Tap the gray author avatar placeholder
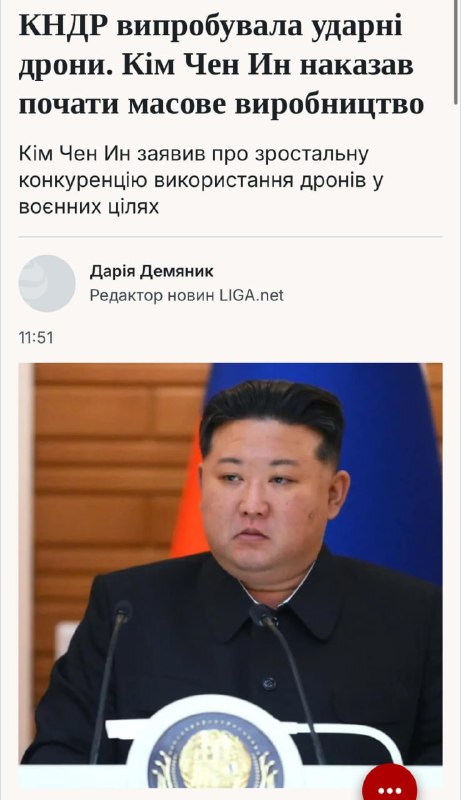 (x=47, y=283)
